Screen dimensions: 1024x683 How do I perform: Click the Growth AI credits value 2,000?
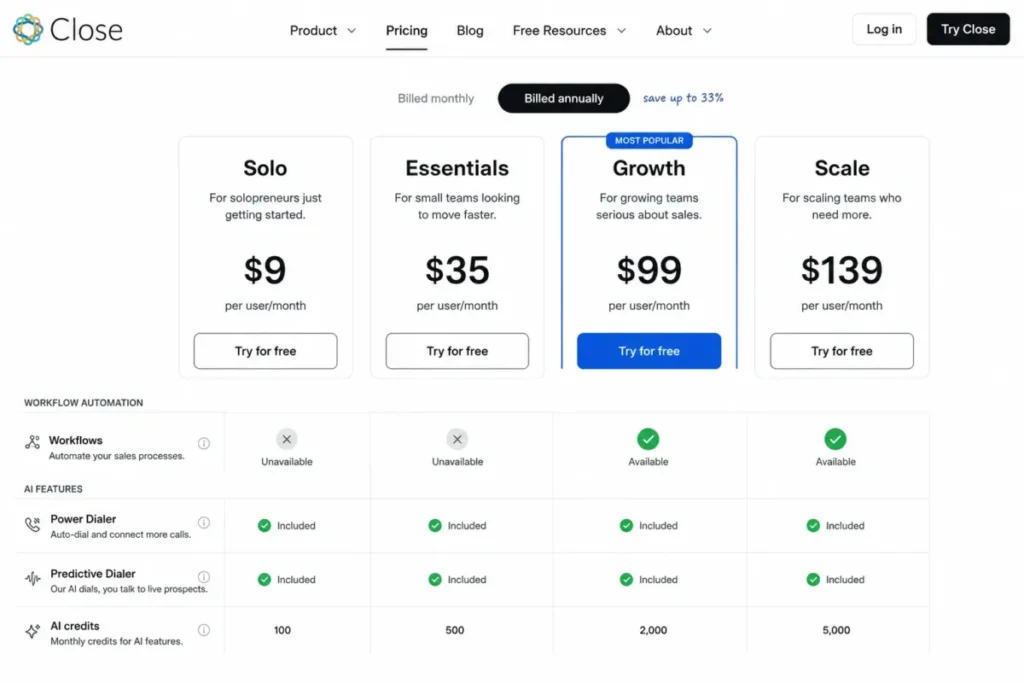click(653, 630)
